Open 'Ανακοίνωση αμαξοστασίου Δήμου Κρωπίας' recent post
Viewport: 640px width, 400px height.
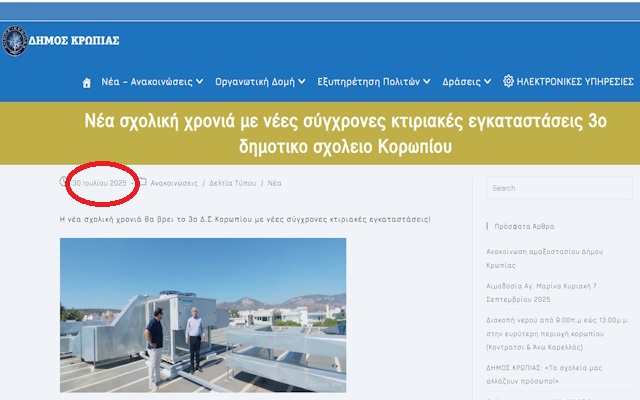pos(550,252)
